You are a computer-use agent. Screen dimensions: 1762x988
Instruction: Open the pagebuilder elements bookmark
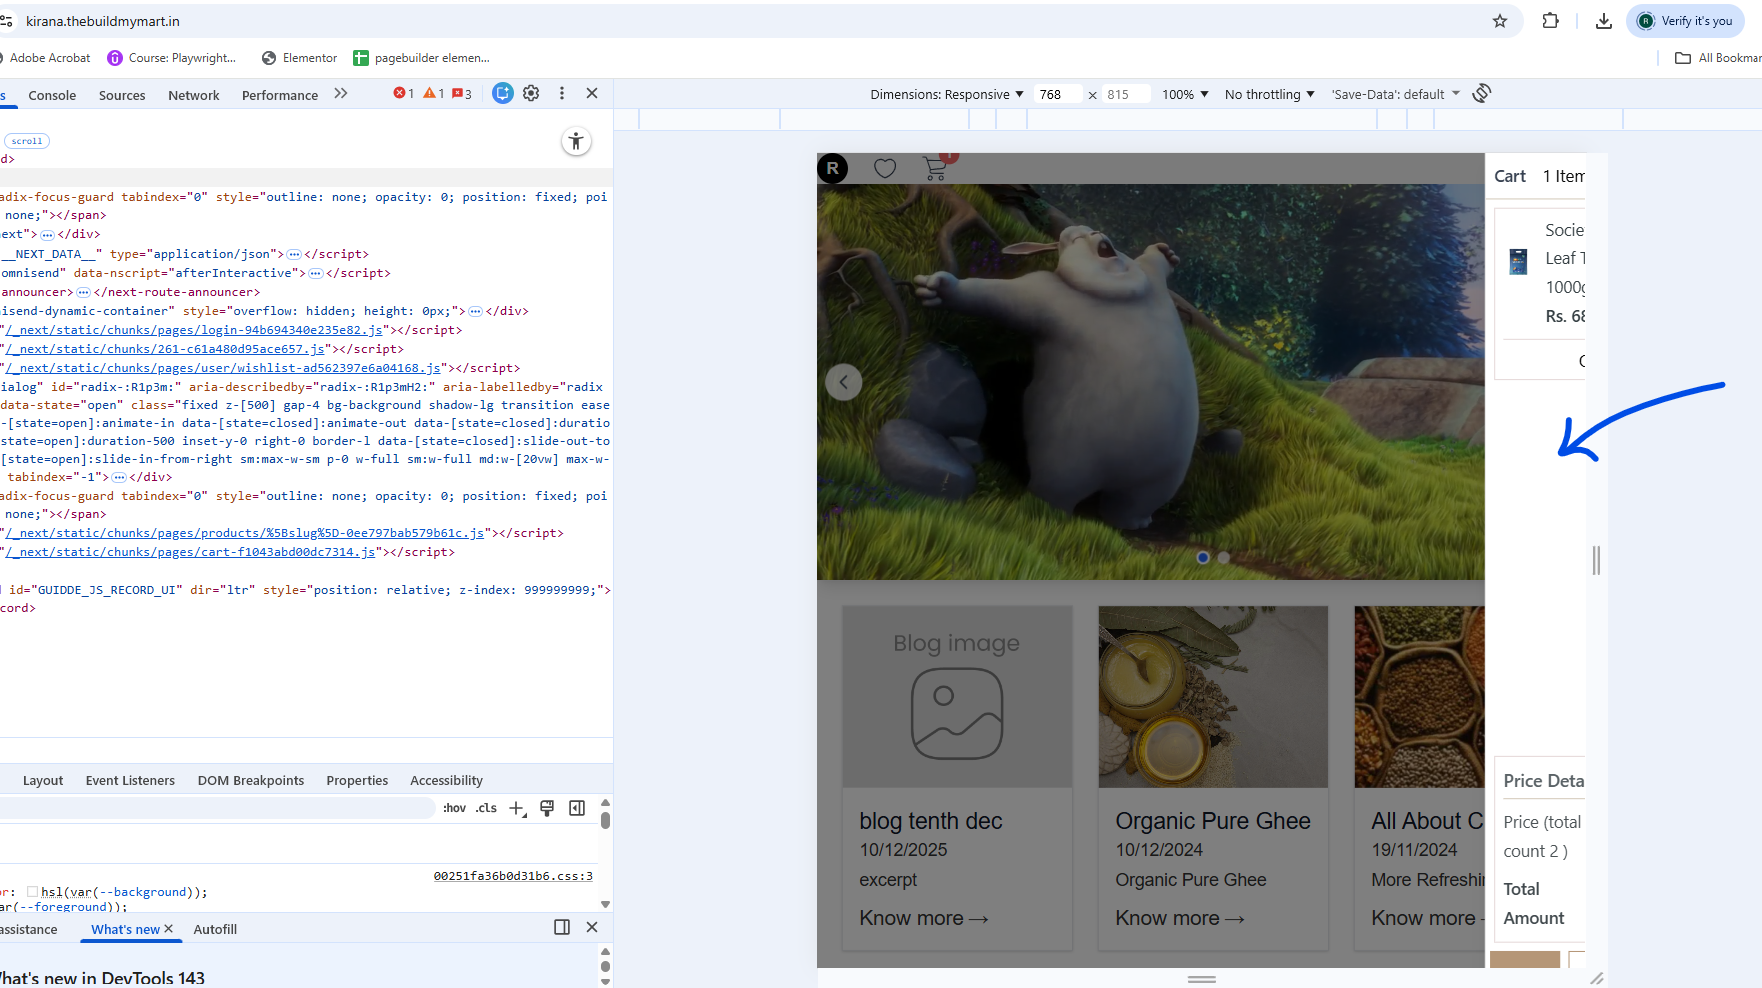421,58
